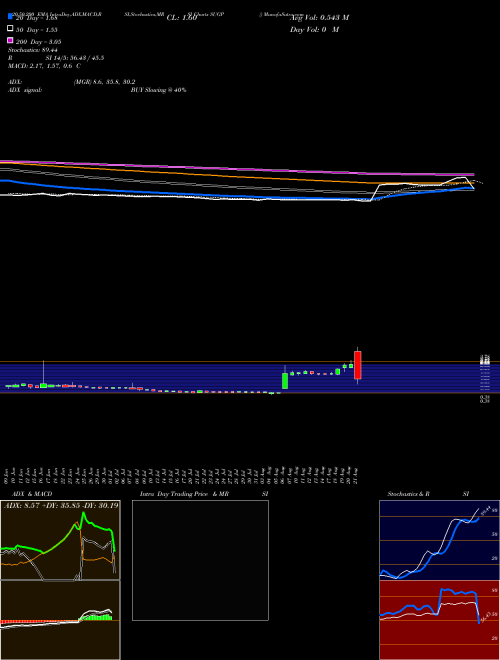Select the Stochastics & RSI panel title

[428, 494]
